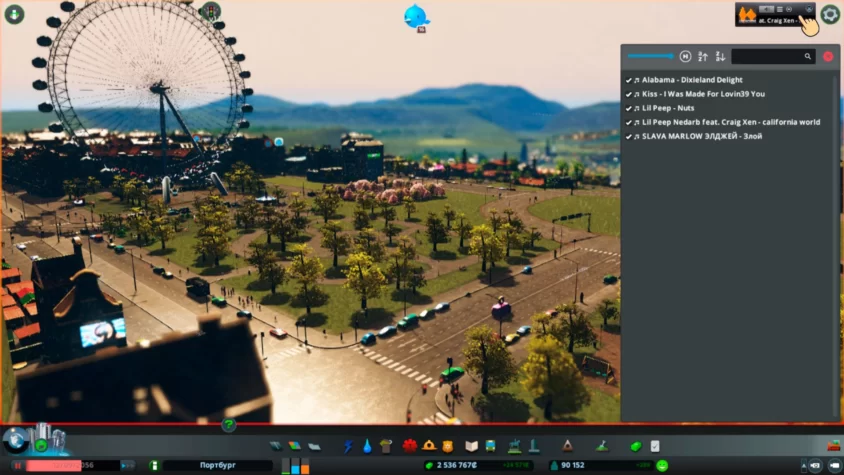Viewport: 844px width, 475px height.
Task: Open the Water and Sewage droplet menu
Action: (367, 446)
